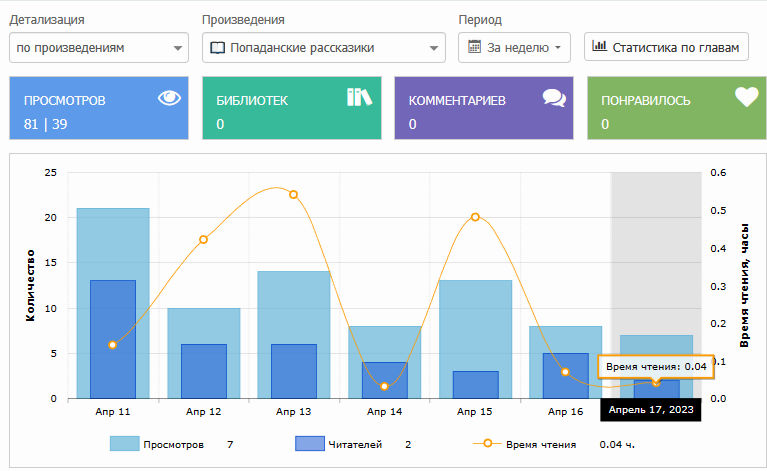Click the Апр 15 reading time data point
The width and height of the screenshot is (767, 471).
(x=475, y=217)
